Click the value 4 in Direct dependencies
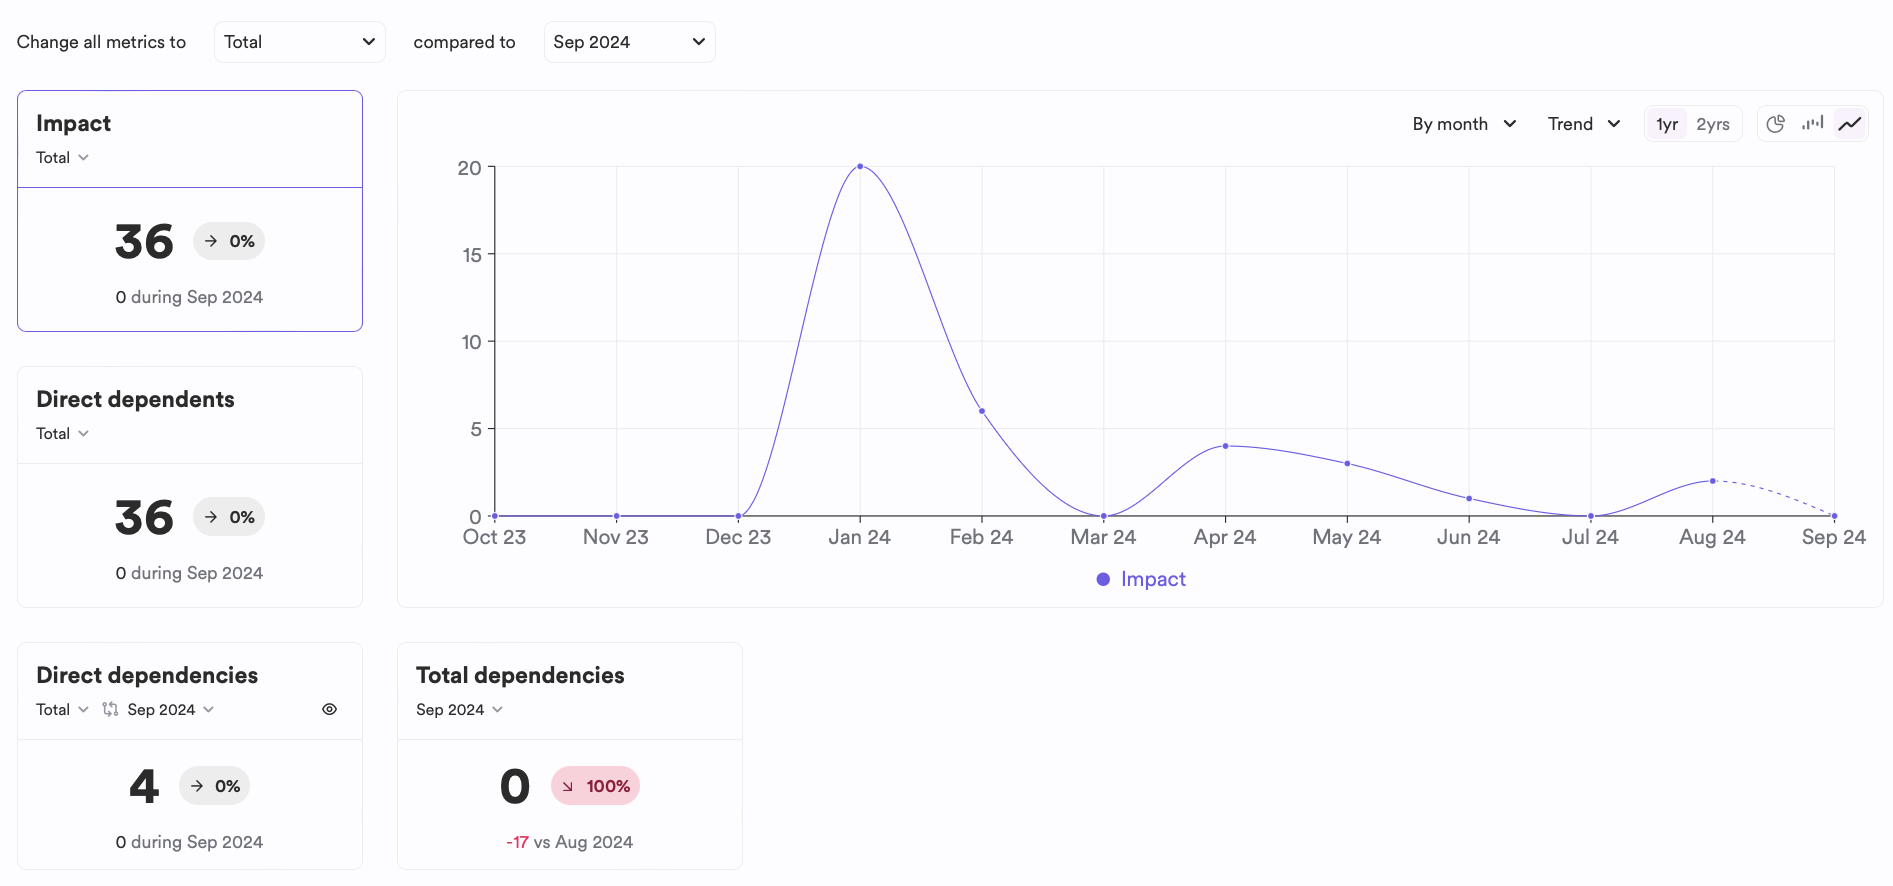The width and height of the screenshot is (1893, 886). click(x=144, y=786)
